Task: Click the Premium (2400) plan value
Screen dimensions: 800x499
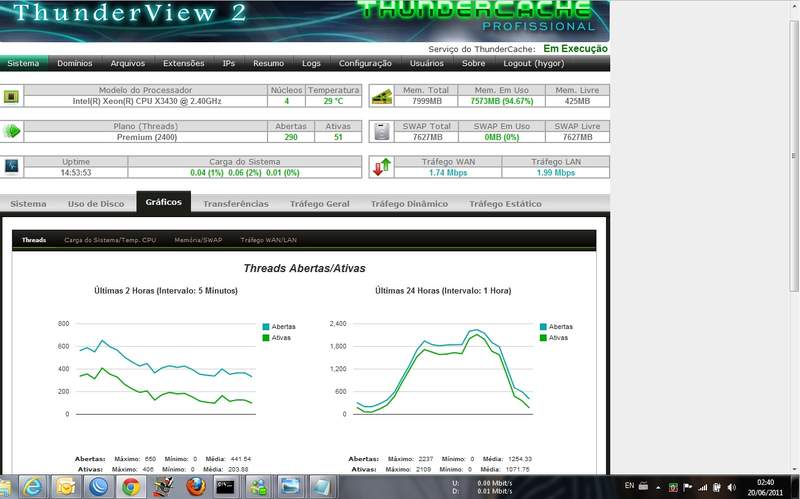Action: point(147,137)
